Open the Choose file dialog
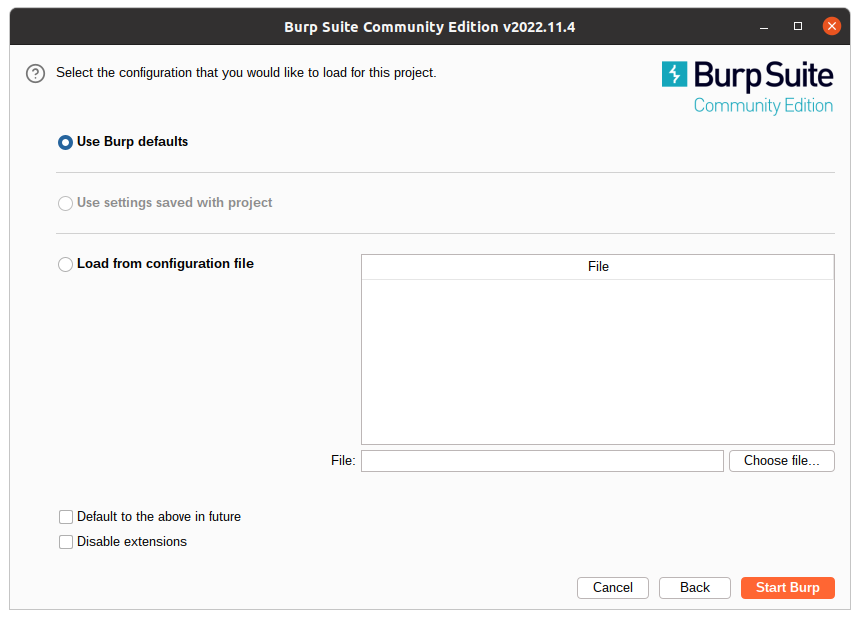This screenshot has width=860, height=619. [782, 461]
